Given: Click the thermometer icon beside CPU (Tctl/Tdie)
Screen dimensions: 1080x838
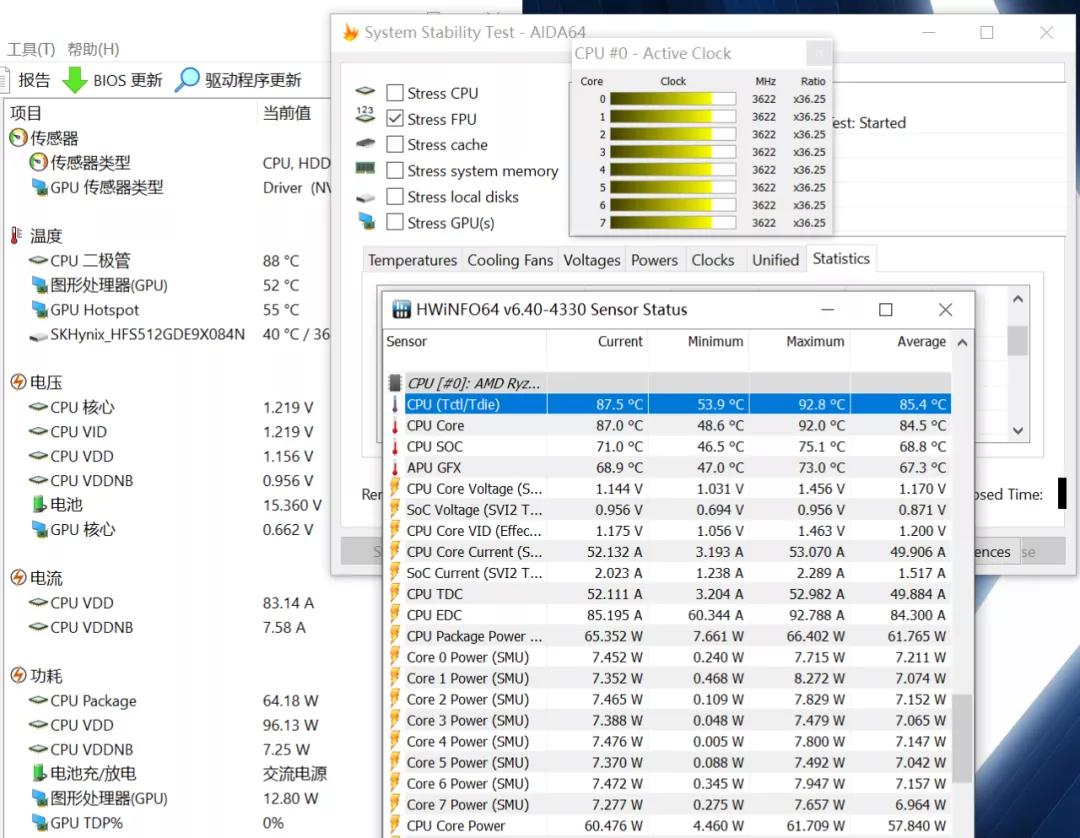Looking at the screenshot, I should pyautogui.click(x=393, y=404).
